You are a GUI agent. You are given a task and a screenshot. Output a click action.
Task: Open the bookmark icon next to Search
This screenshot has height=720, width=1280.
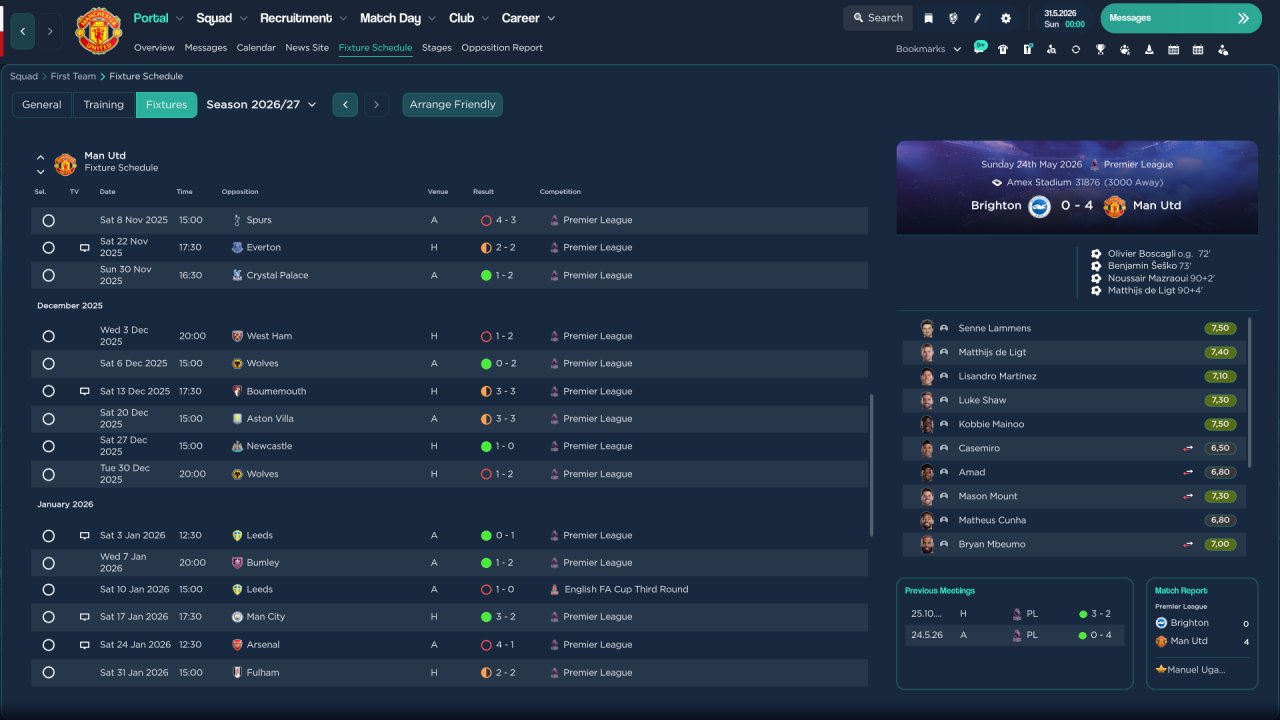pyautogui.click(x=929, y=18)
